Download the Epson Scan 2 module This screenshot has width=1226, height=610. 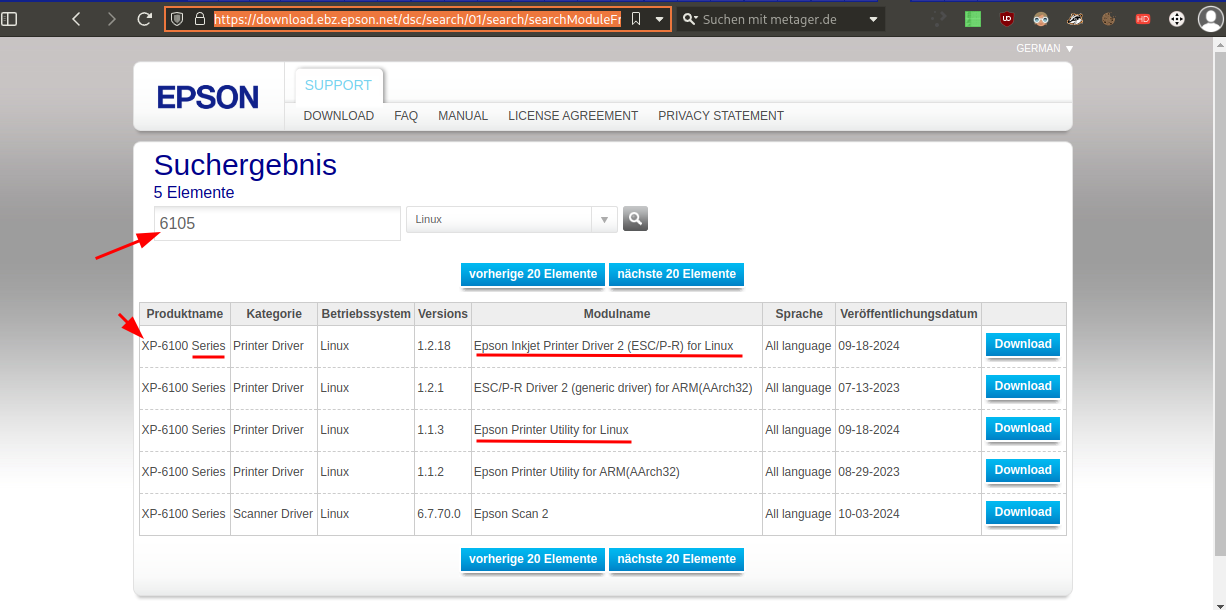point(1023,512)
